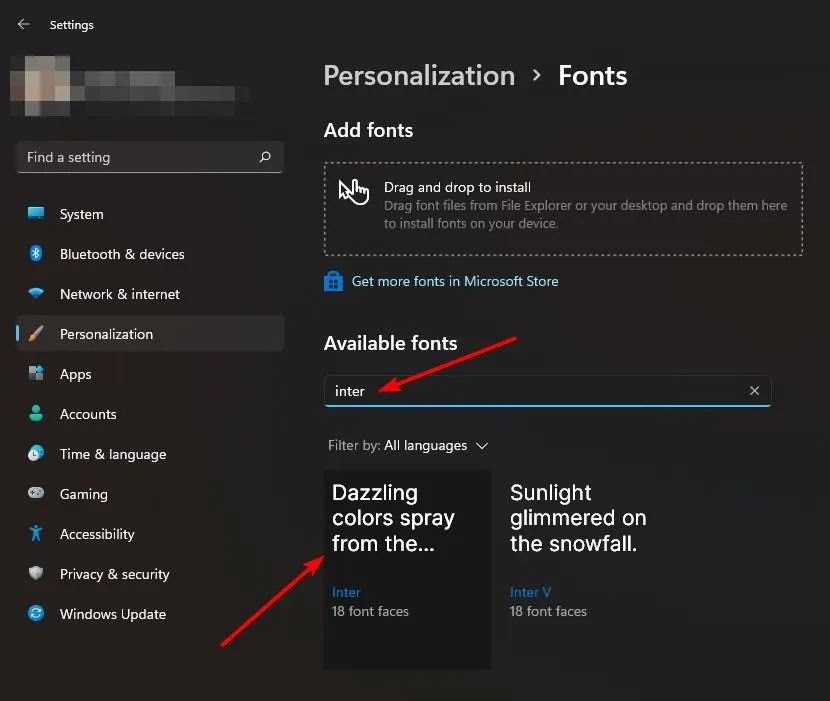Click the Microsoft Store bag icon
The height and width of the screenshot is (701, 830).
[333, 281]
